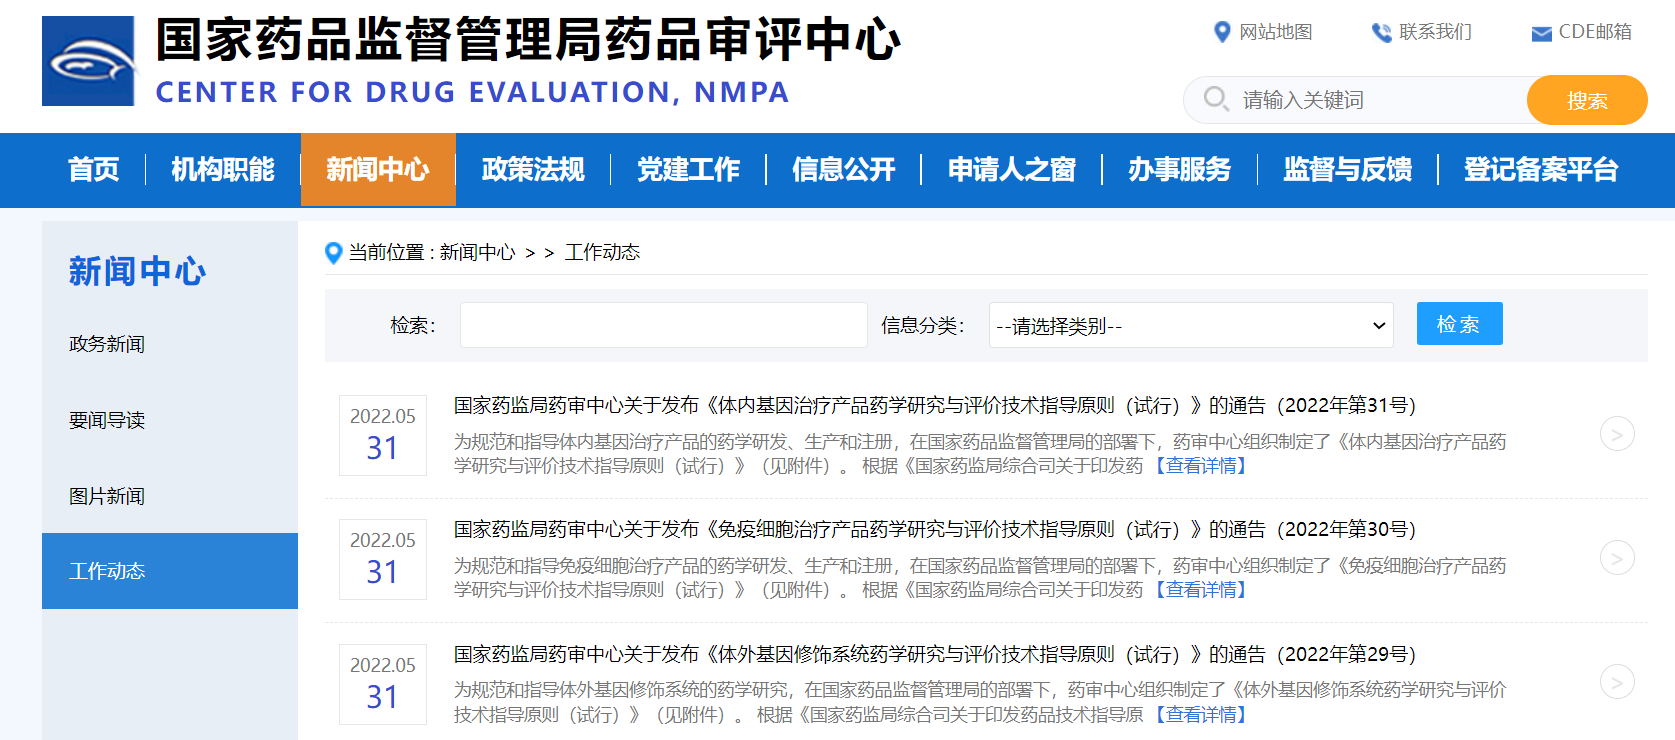The width and height of the screenshot is (1675, 740).
Task: Open 信息公开 navigation item
Action: point(843,170)
